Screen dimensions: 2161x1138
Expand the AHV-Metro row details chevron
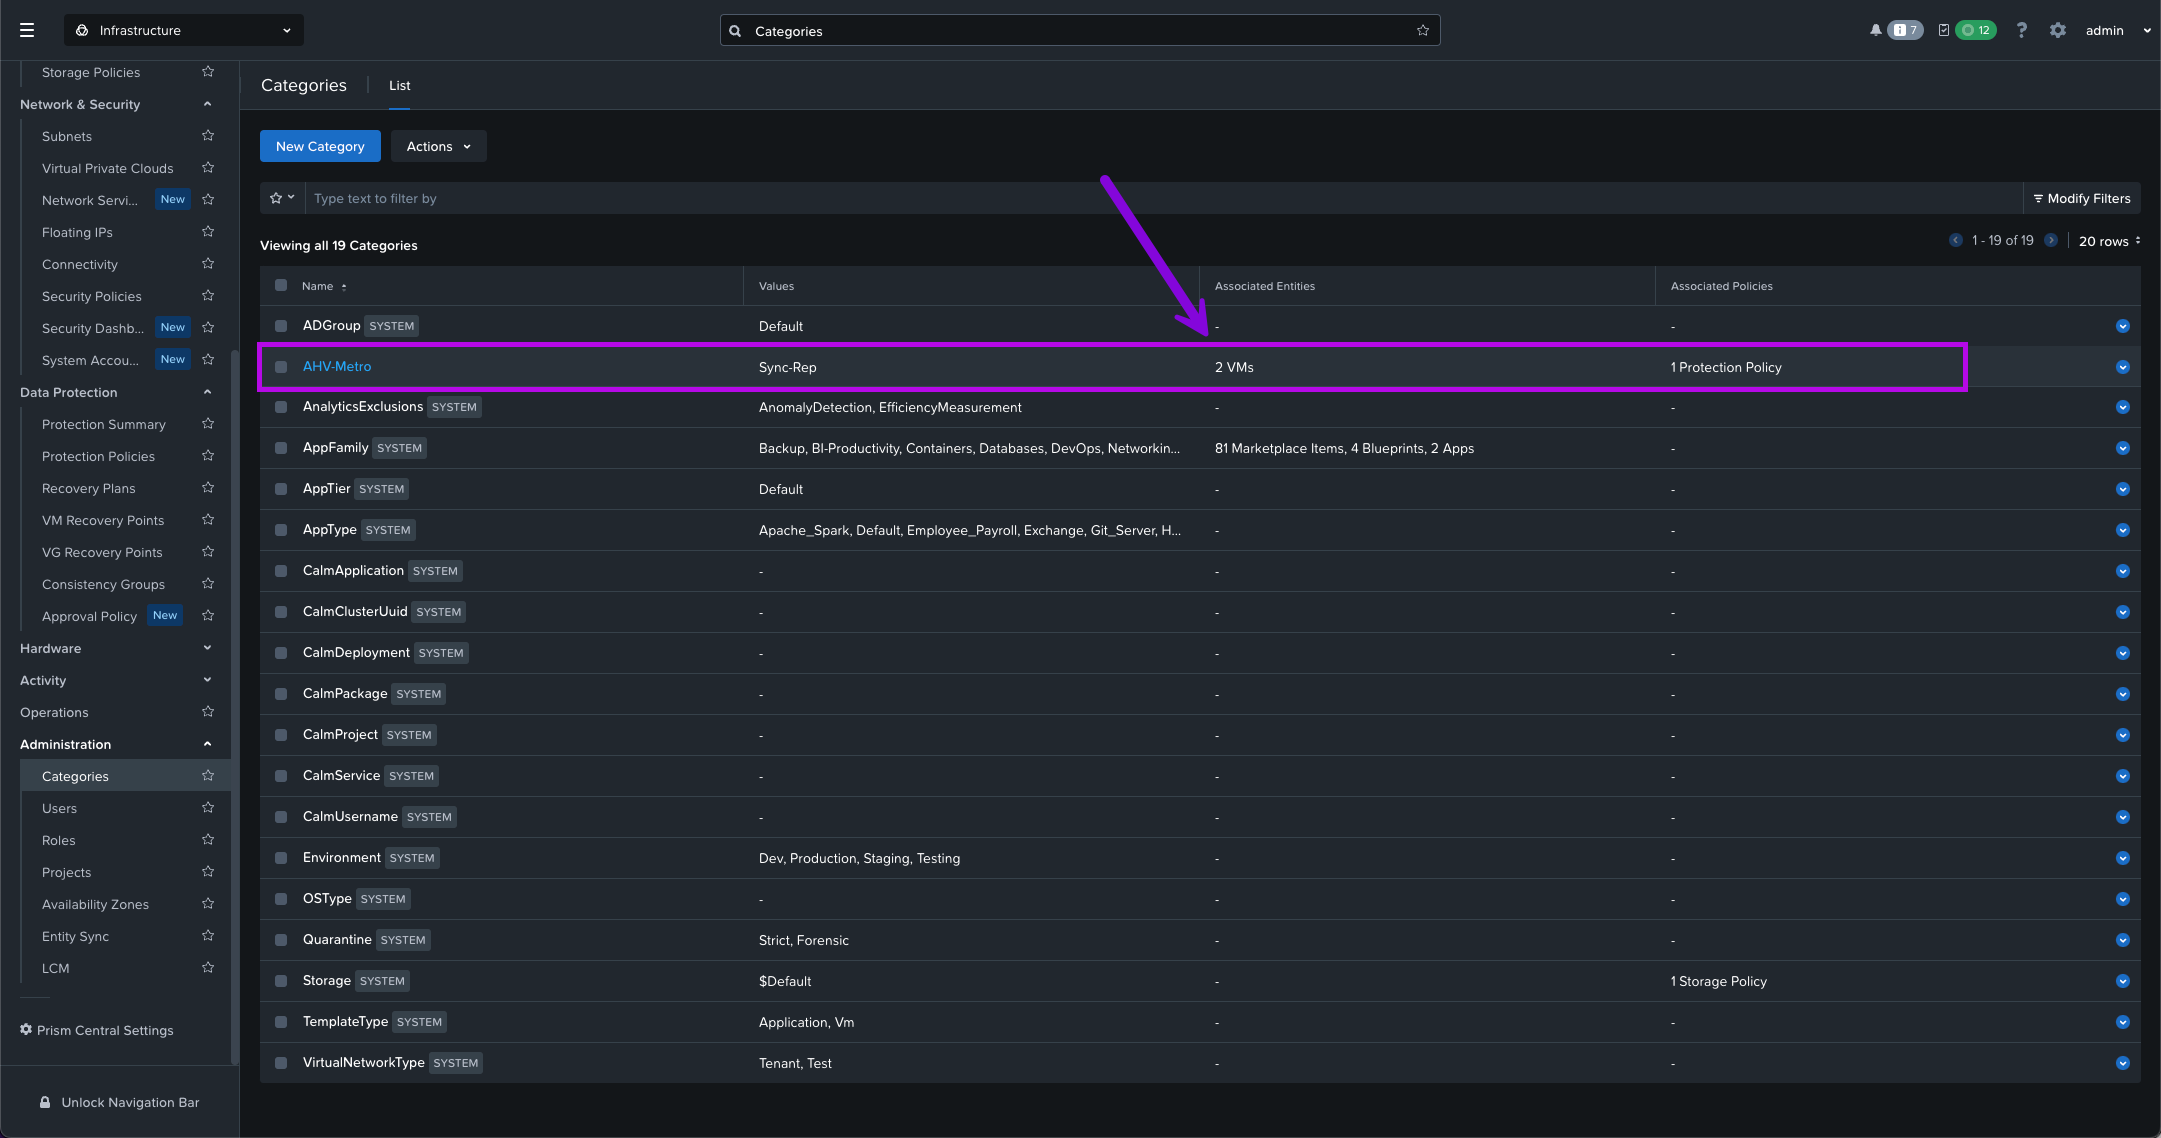coord(2122,367)
